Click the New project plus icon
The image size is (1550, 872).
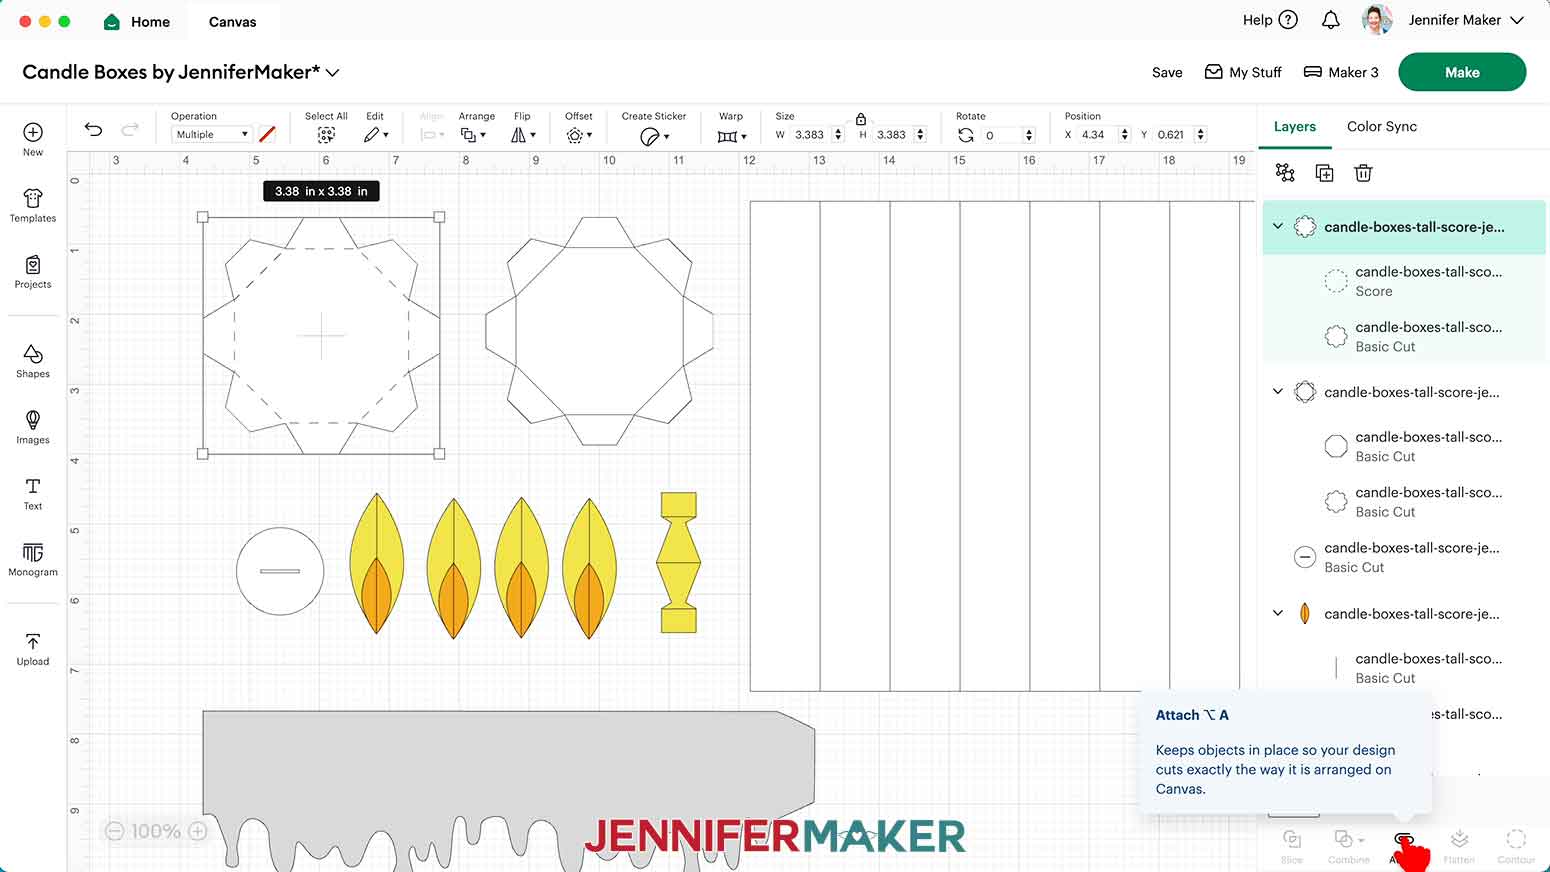click(33, 132)
